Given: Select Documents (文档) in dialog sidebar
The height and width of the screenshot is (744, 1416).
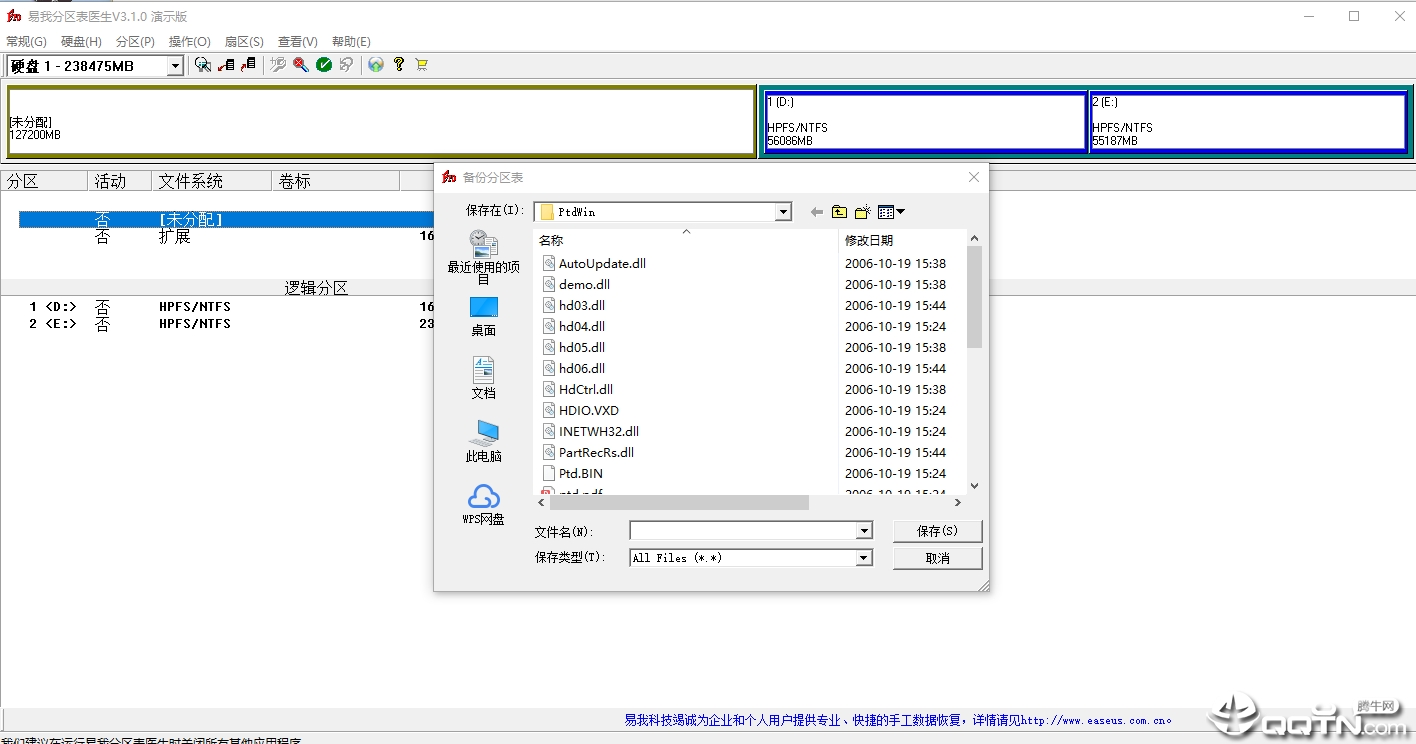Looking at the screenshot, I should point(484,379).
